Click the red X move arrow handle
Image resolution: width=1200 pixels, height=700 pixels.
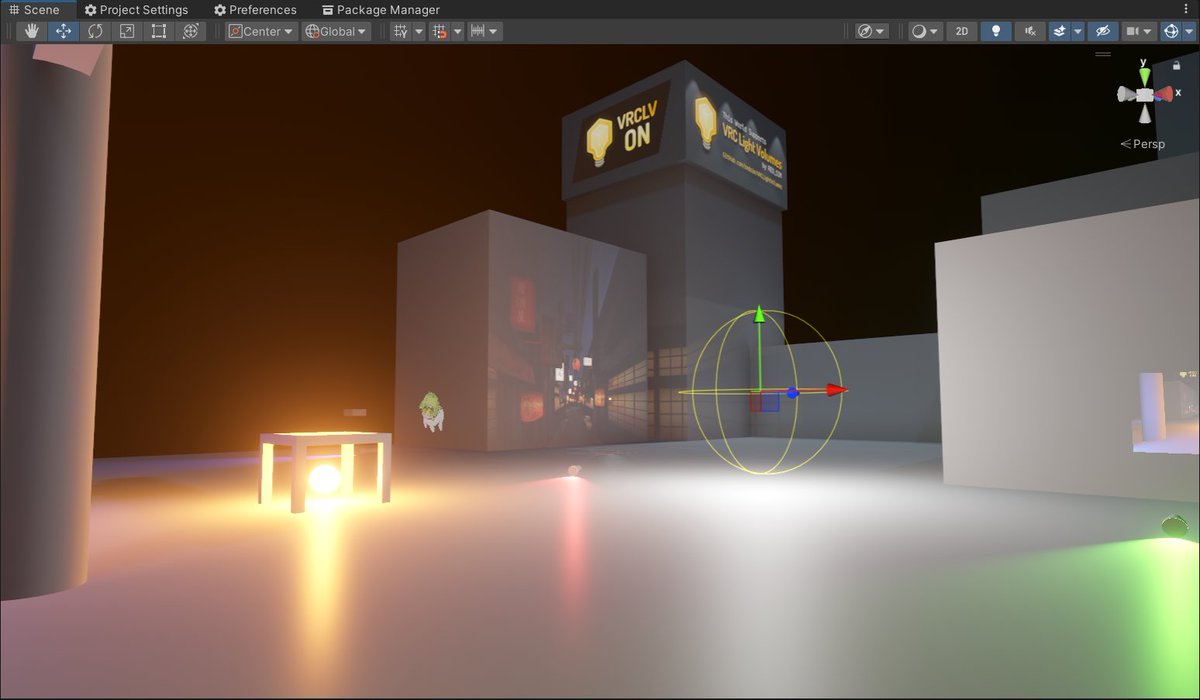point(837,390)
